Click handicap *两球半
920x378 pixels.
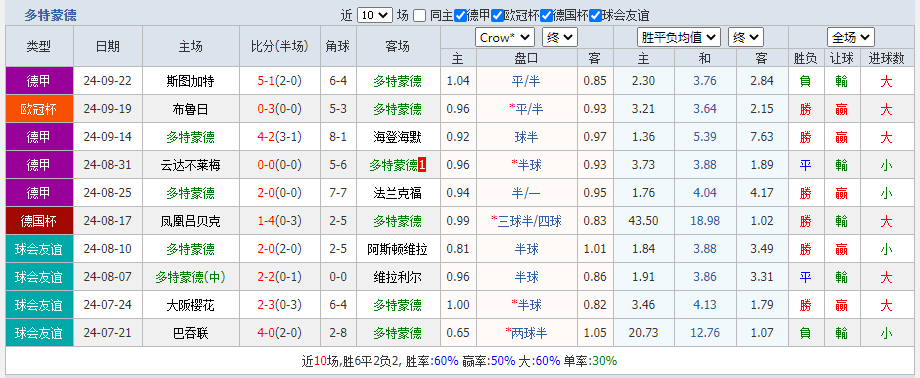pos(526,333)
